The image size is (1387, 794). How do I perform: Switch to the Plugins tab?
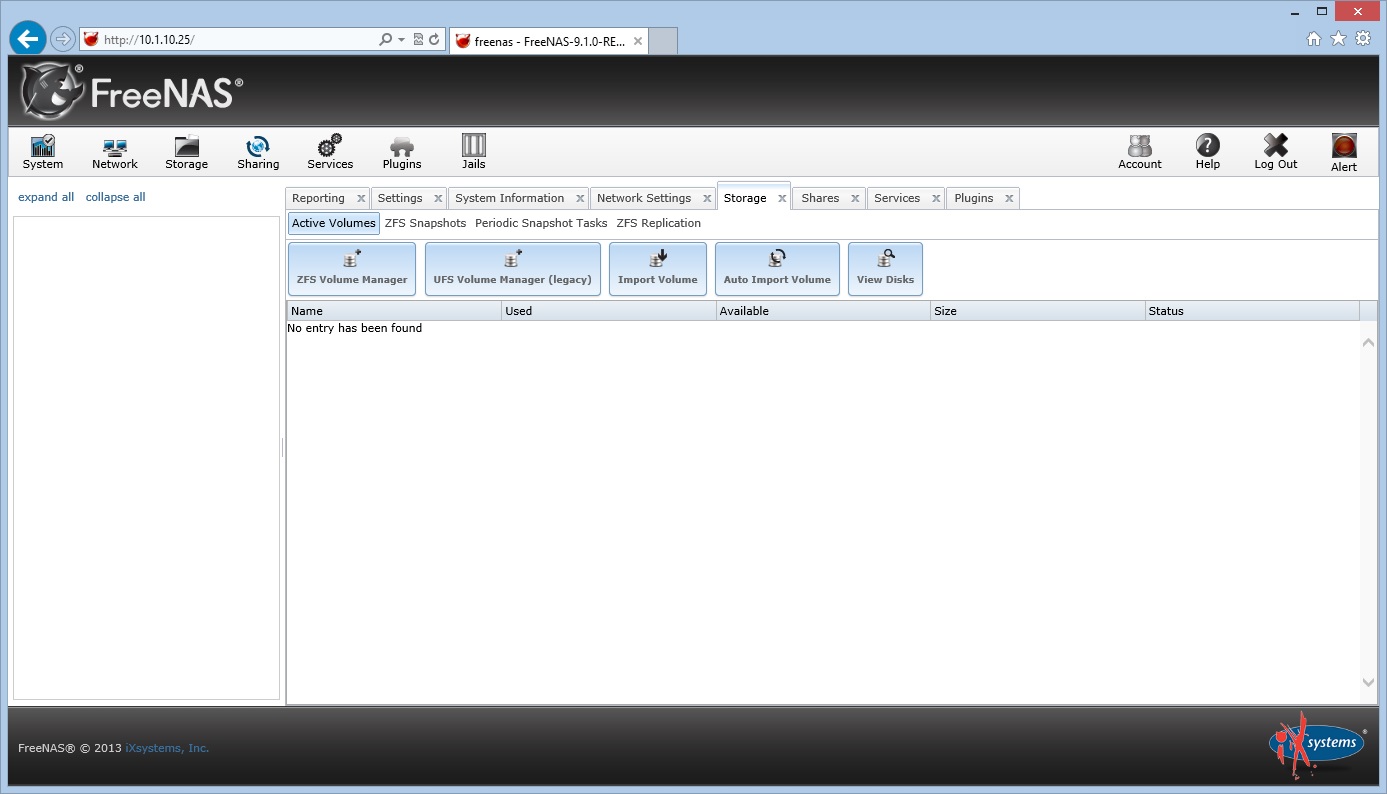(974, 198)
